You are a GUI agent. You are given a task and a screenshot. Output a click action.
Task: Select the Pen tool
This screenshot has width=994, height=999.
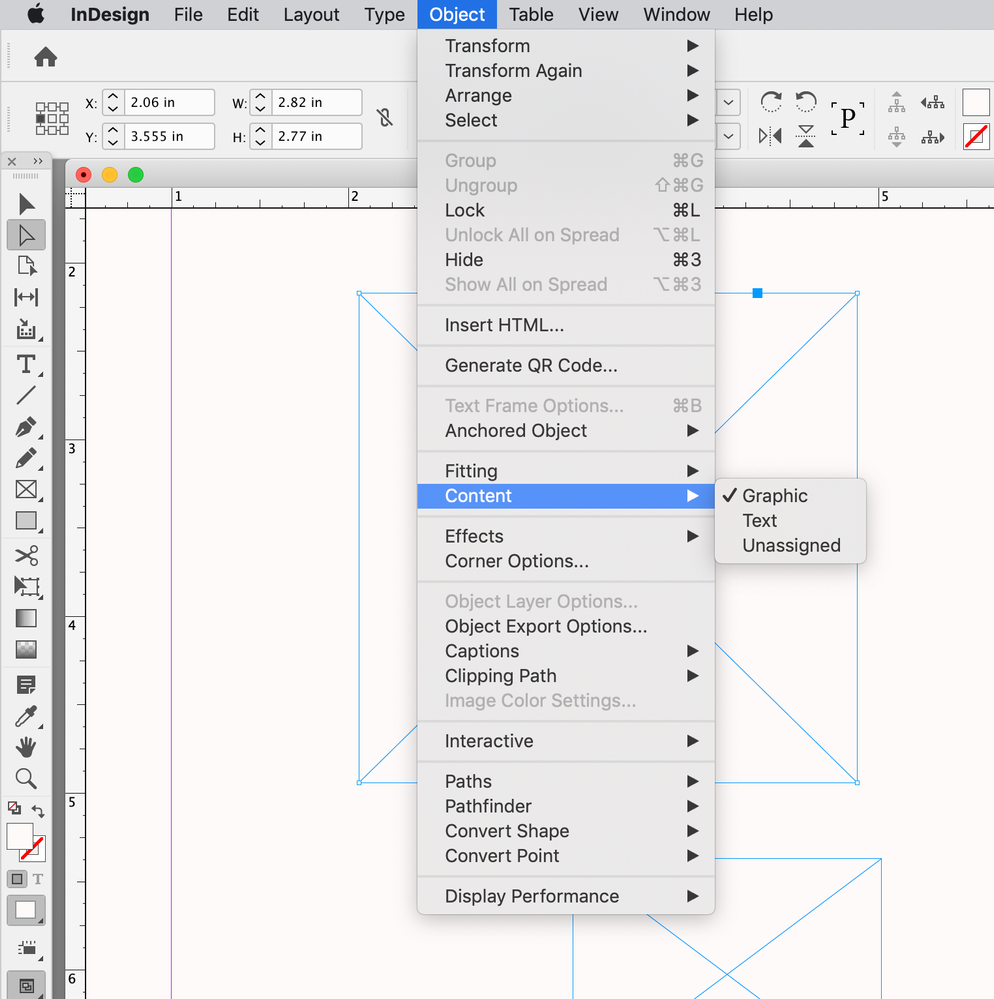point(26,427)
